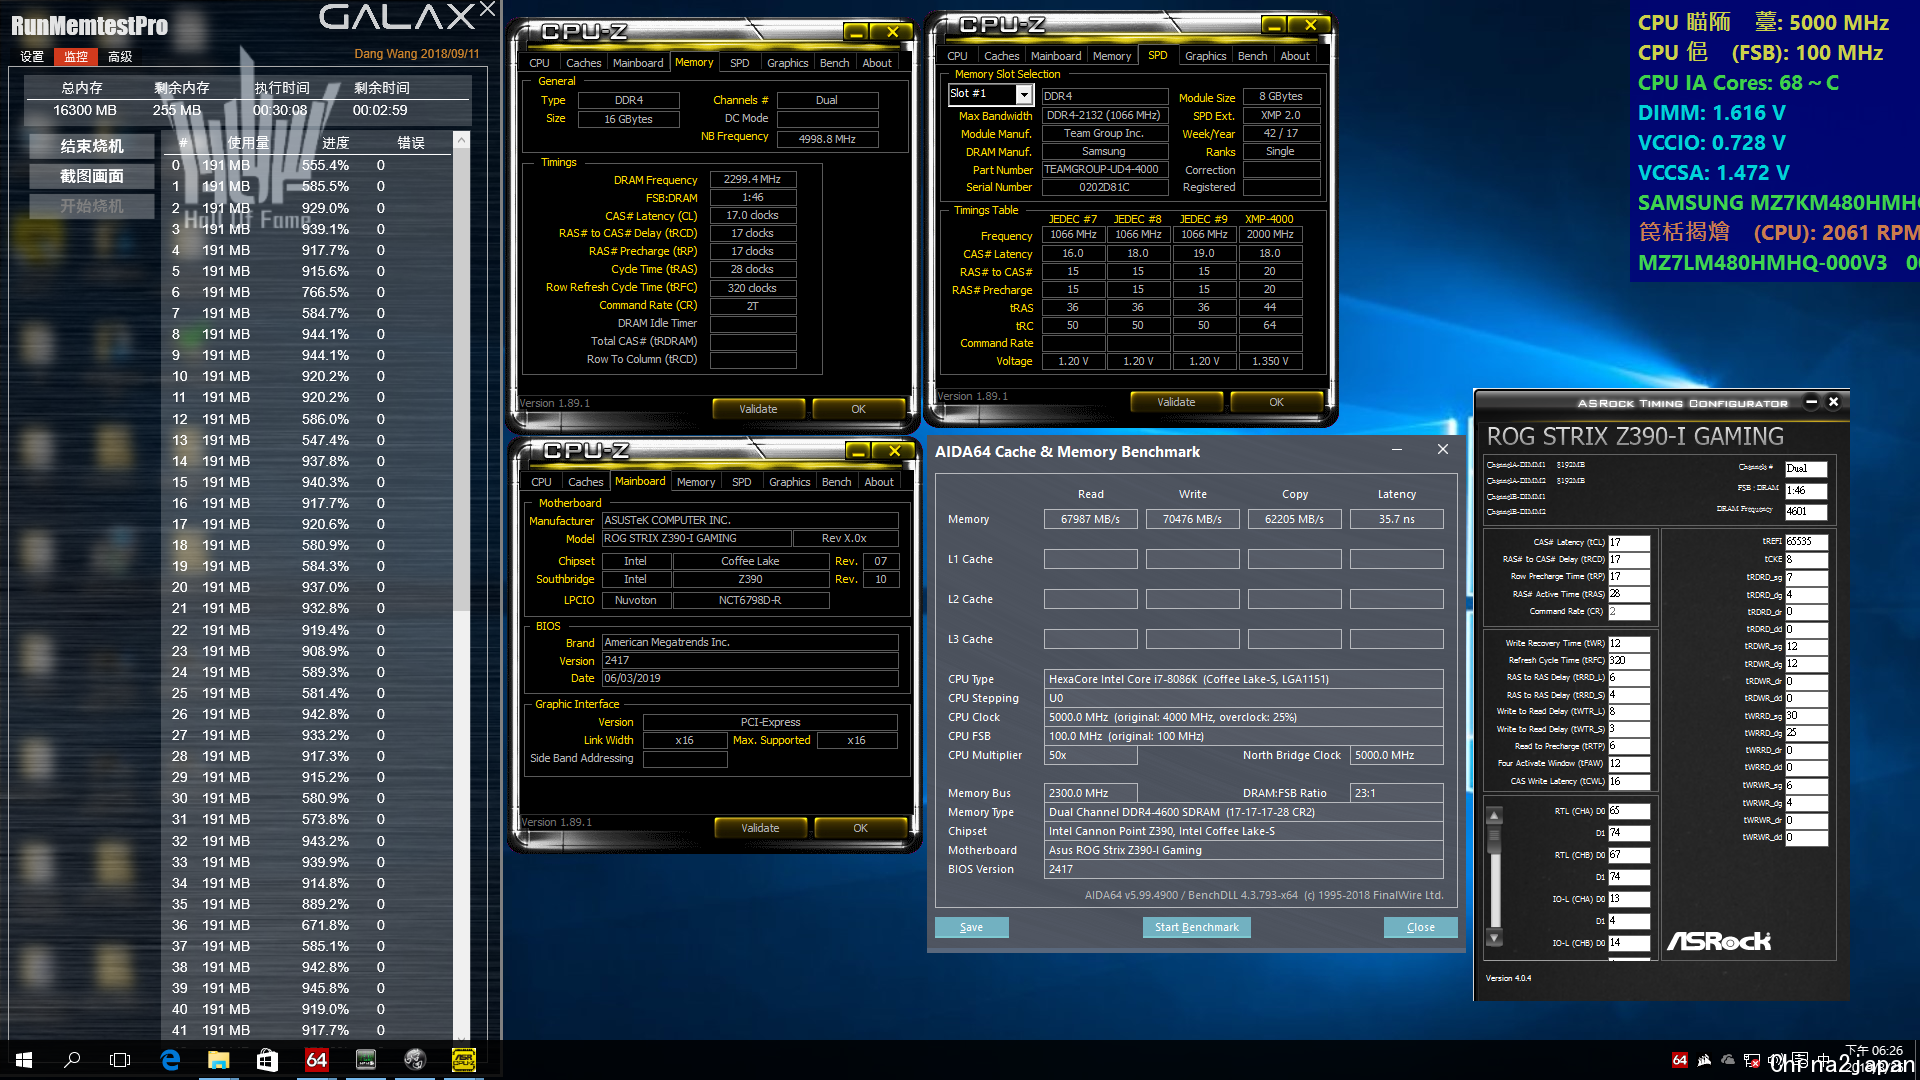Open 高级 tab in RunMemtestPro

click(120, 57)
